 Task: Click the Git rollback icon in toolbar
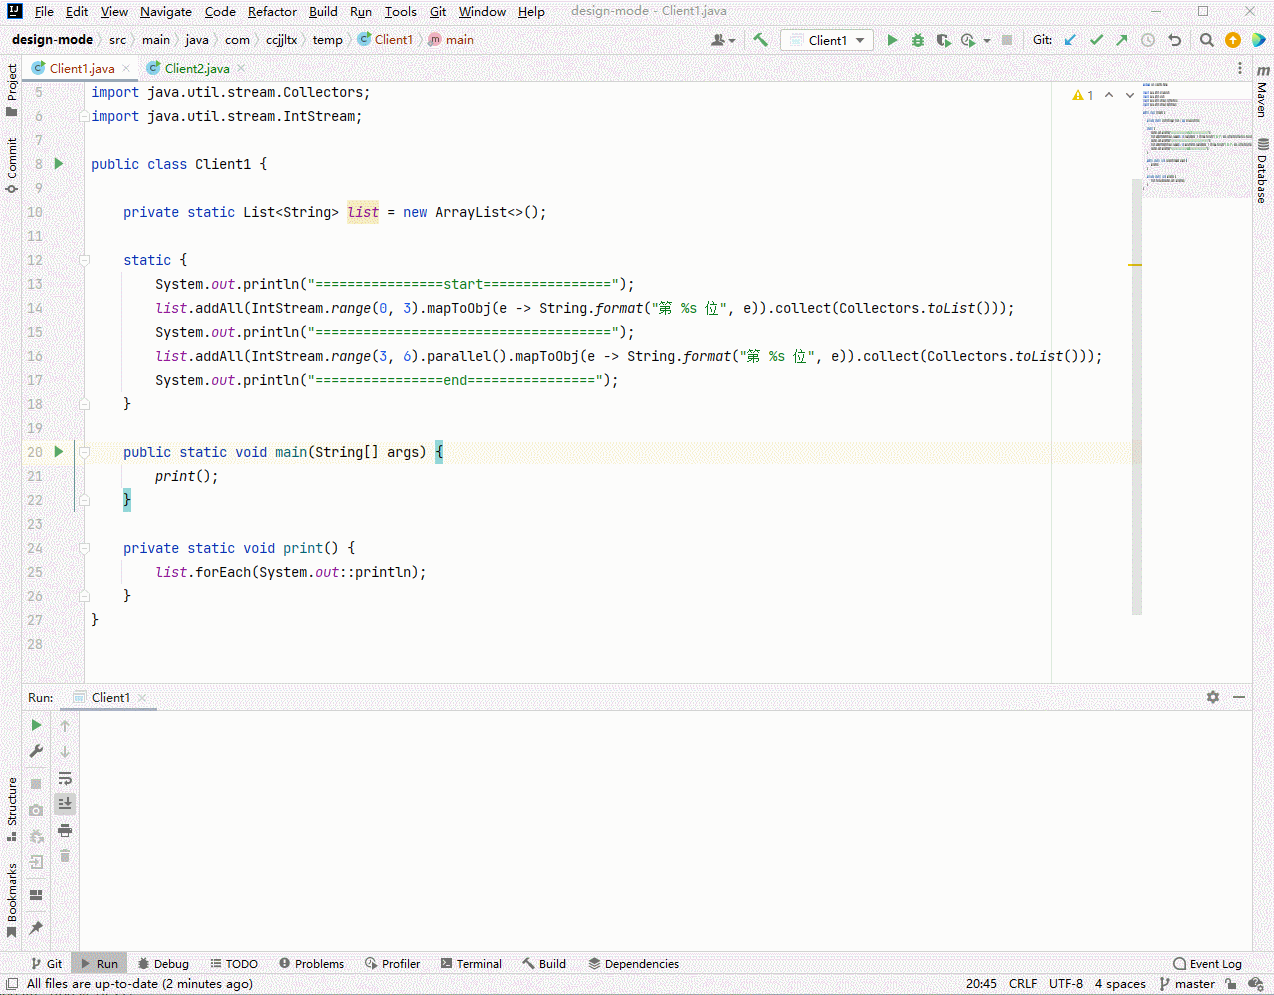(1175, 40)
